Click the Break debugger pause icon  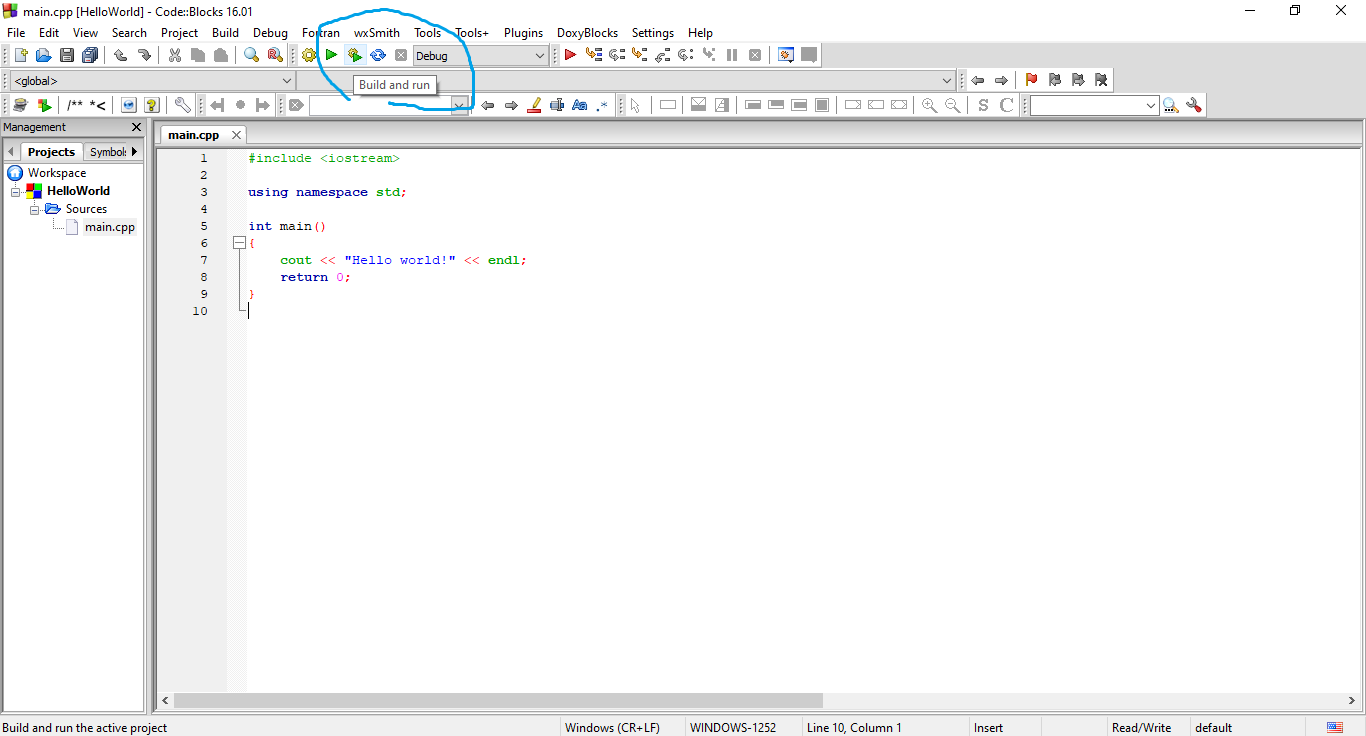pos(732,55)
